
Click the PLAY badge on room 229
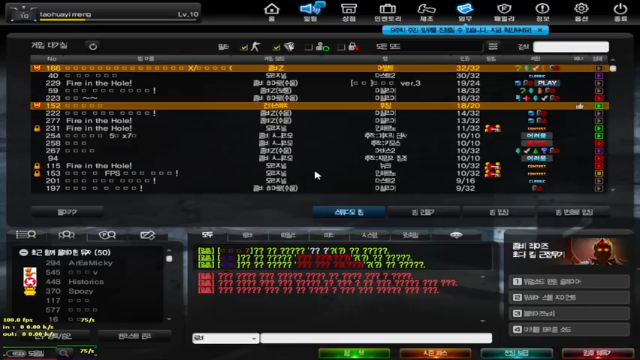point(547,83)
